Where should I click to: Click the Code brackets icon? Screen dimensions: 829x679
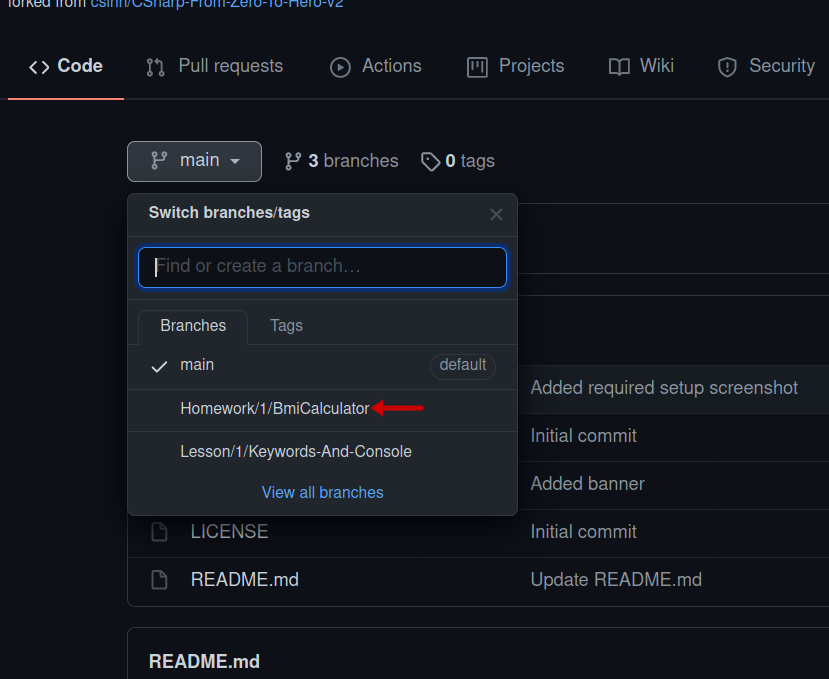coord(39,67)
